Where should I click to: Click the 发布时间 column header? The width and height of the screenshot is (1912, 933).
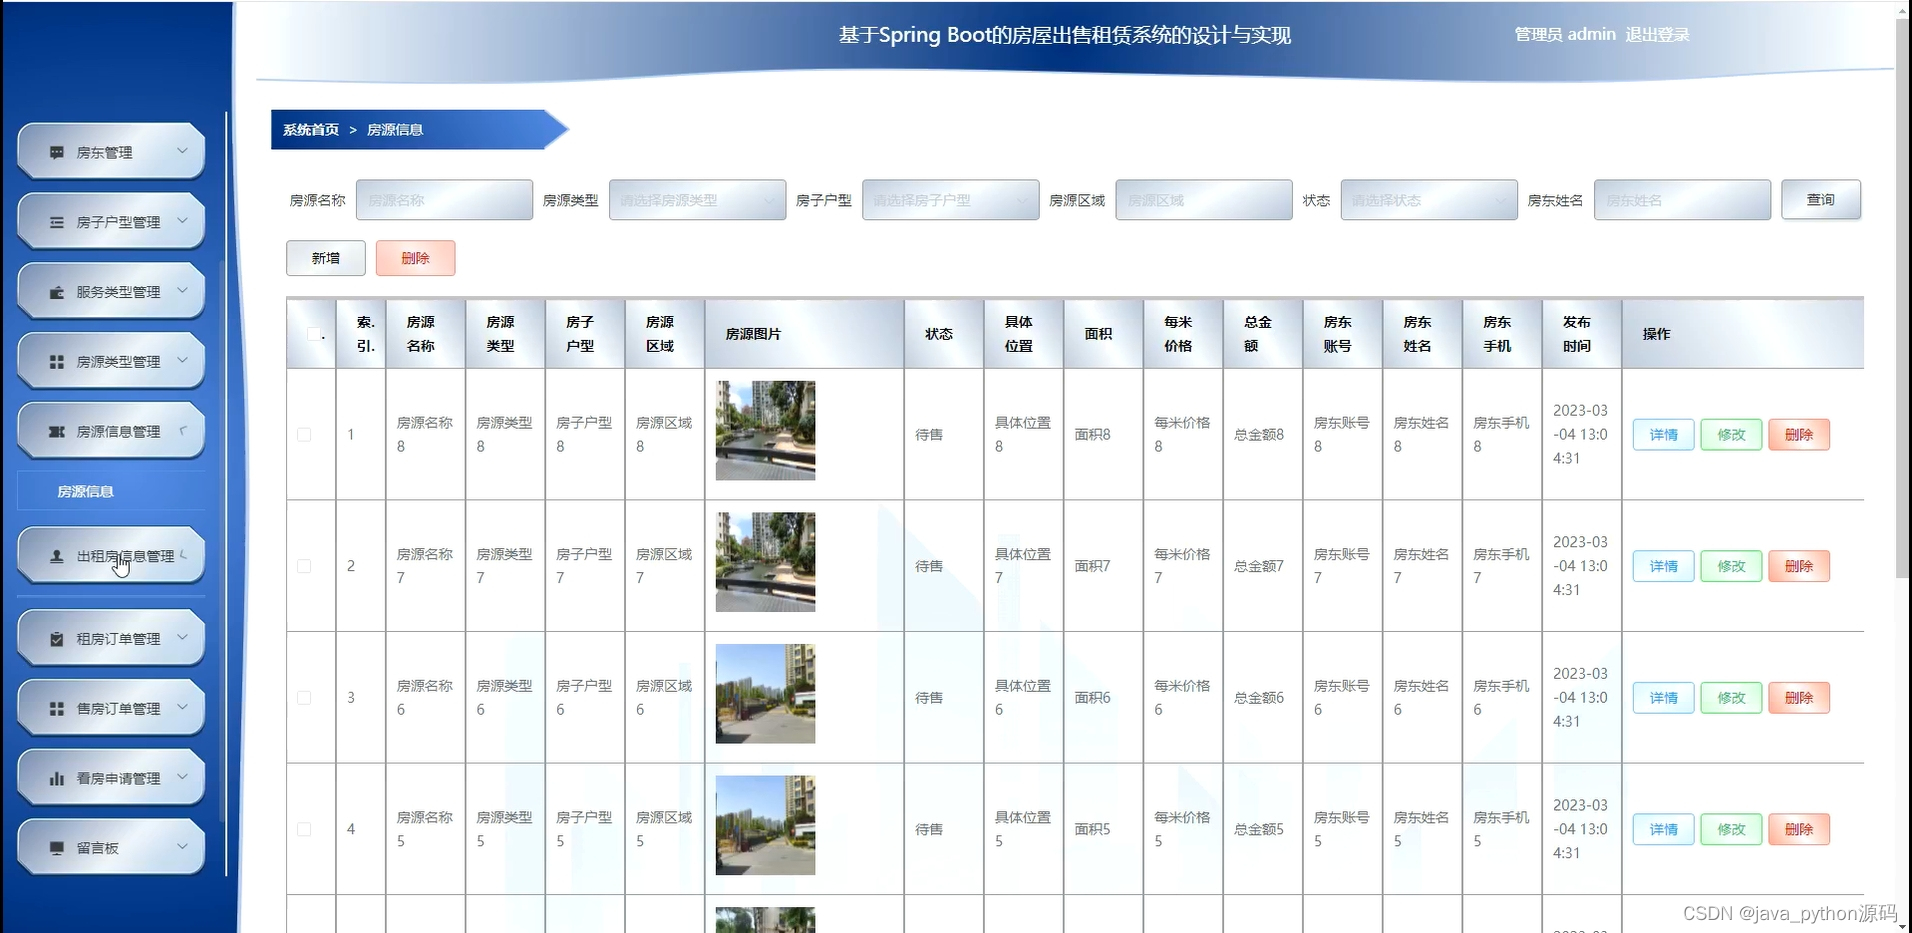click(x=1582, y=334)
